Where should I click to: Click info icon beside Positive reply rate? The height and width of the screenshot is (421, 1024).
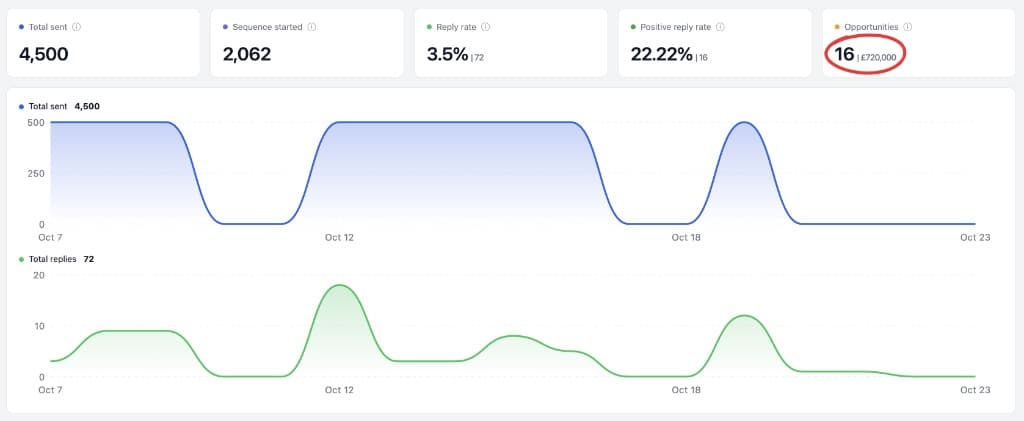pos(720,27)
